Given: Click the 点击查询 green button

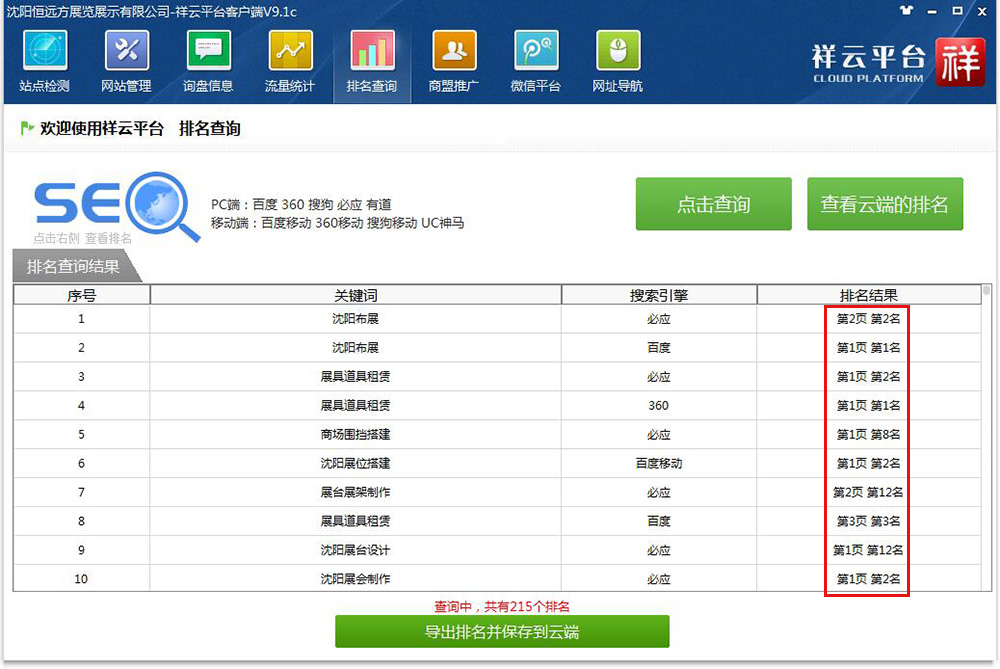Looking at the screenshot, I should click(714, 204).
